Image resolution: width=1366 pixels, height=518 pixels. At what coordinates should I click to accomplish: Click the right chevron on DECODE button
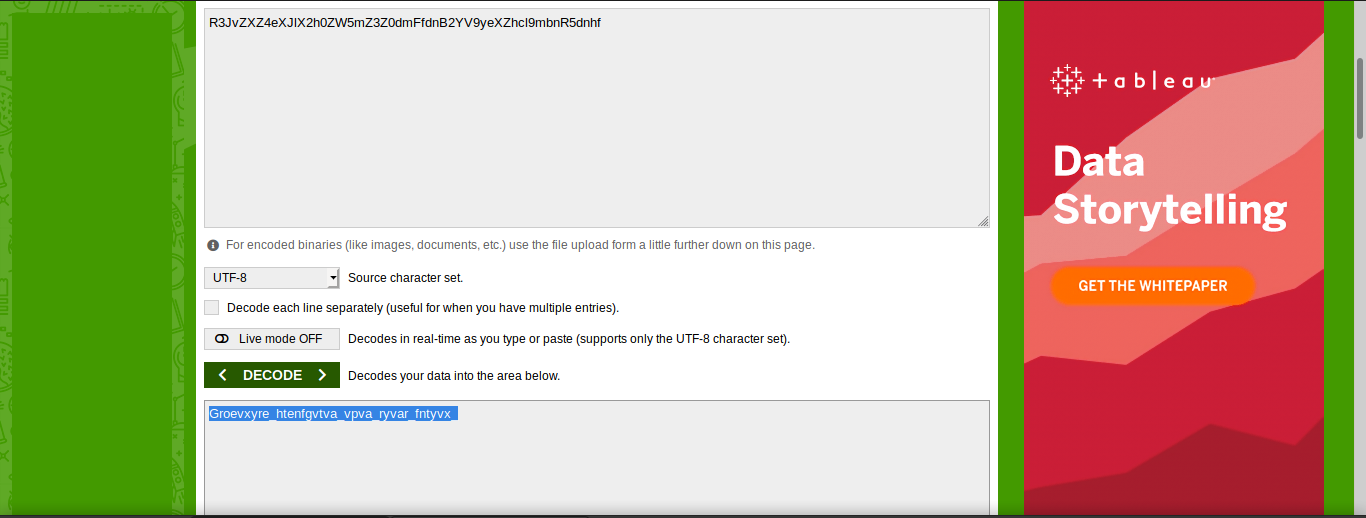click(322, 375)
